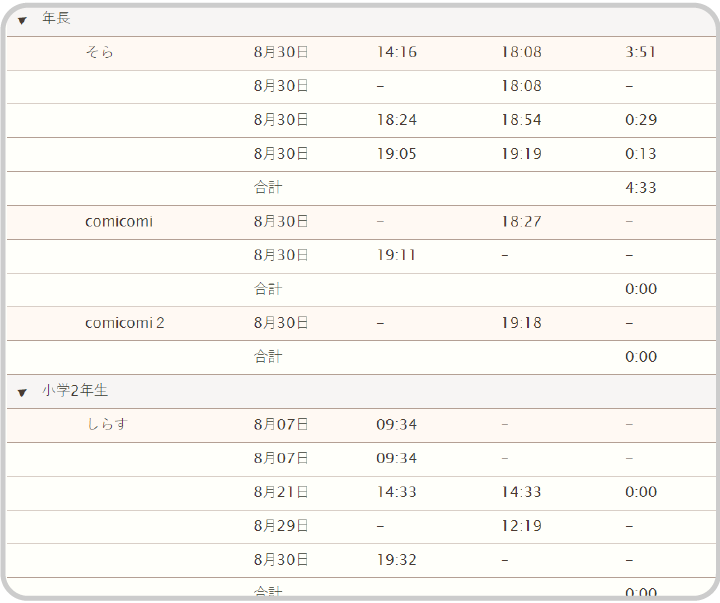Screen dimensions: 720x603
Task: Click the 3:51 duration cell
Action: pos(640,52)
